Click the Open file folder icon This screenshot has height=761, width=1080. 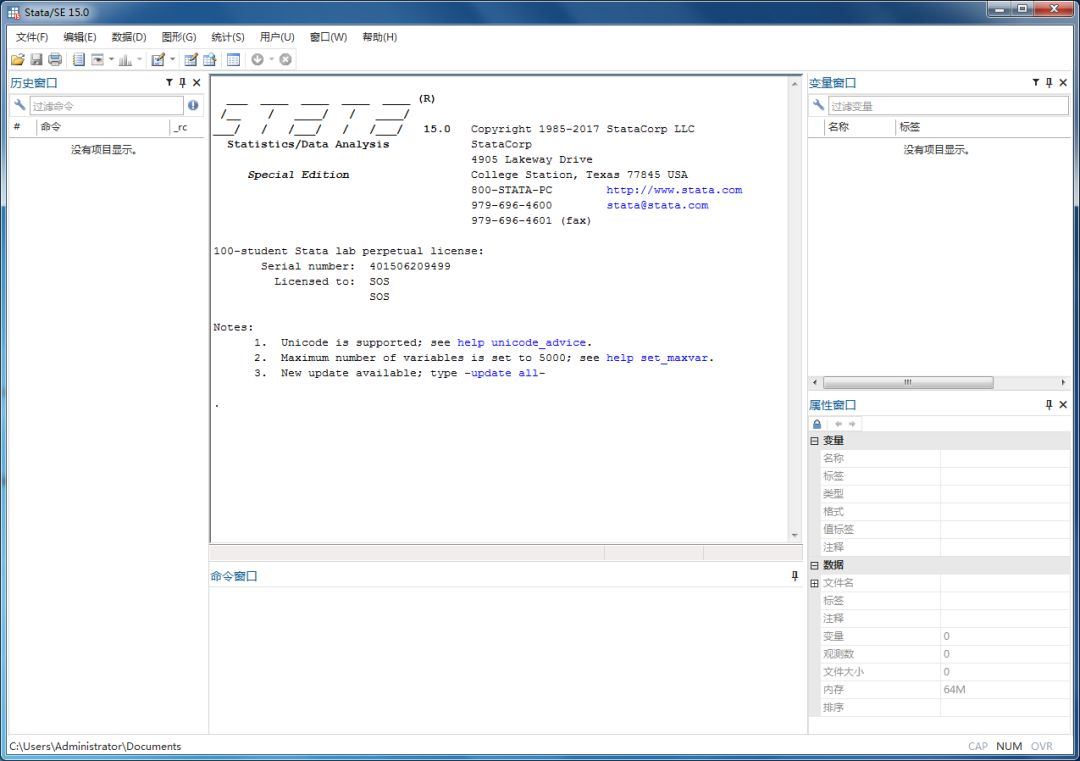tap(17, 60)
